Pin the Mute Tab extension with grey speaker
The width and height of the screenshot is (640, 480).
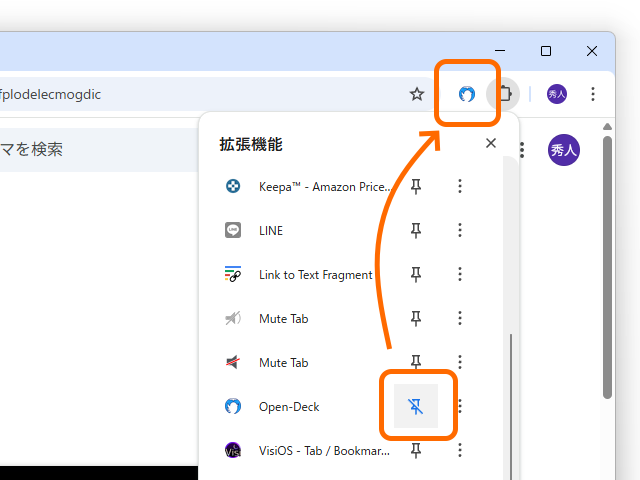pos(416,318)
